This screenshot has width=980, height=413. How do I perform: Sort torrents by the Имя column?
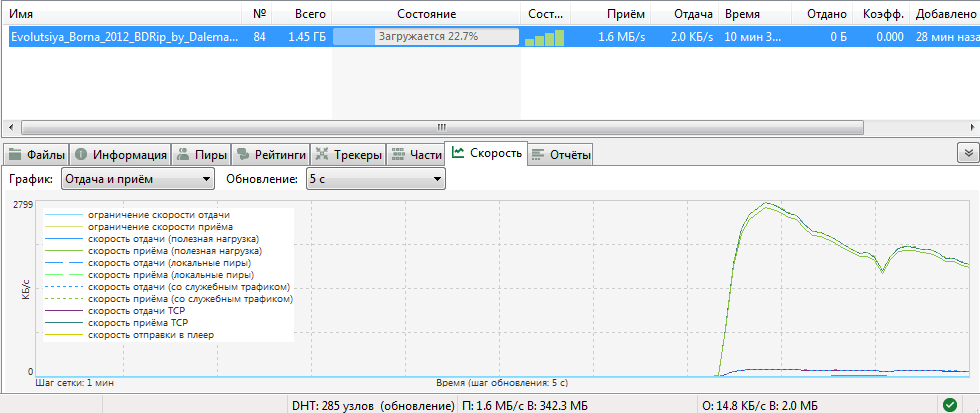pyautogui.click(x=121, y=14)
